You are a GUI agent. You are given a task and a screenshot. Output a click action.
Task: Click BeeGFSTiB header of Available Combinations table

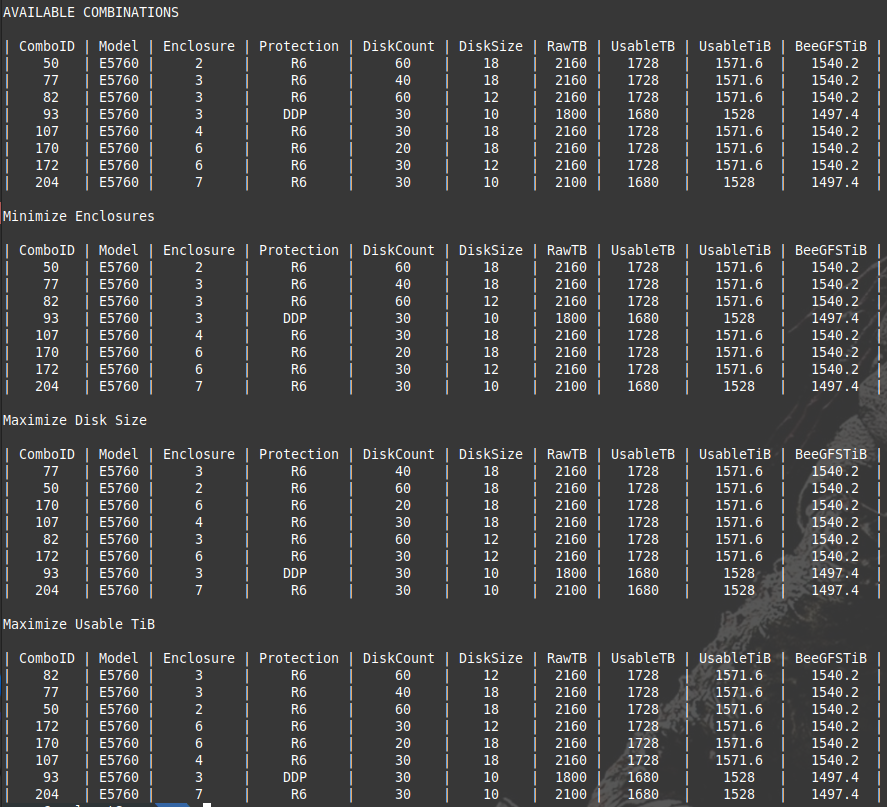830,46
